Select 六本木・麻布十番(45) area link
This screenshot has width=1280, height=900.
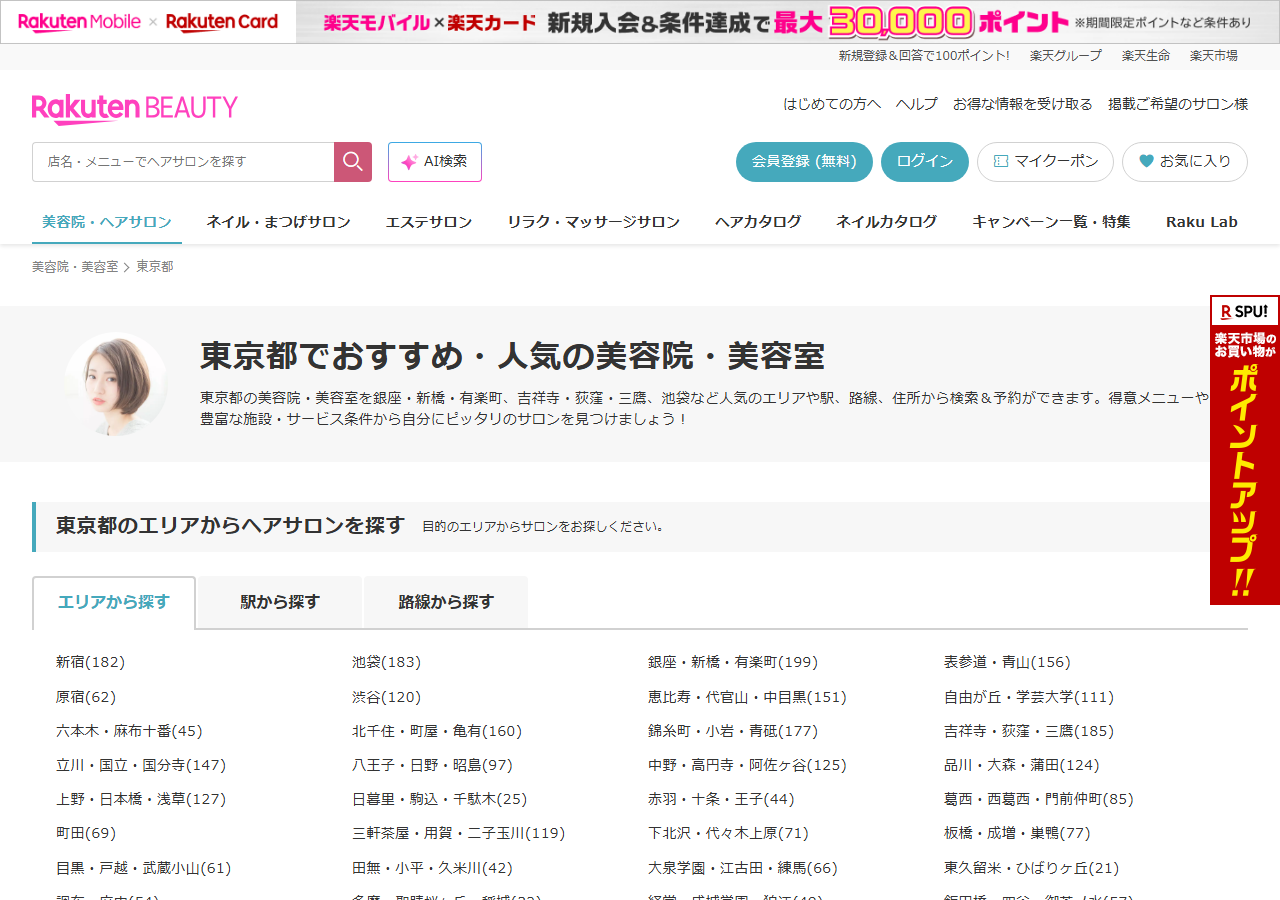[x=129, y=731]
